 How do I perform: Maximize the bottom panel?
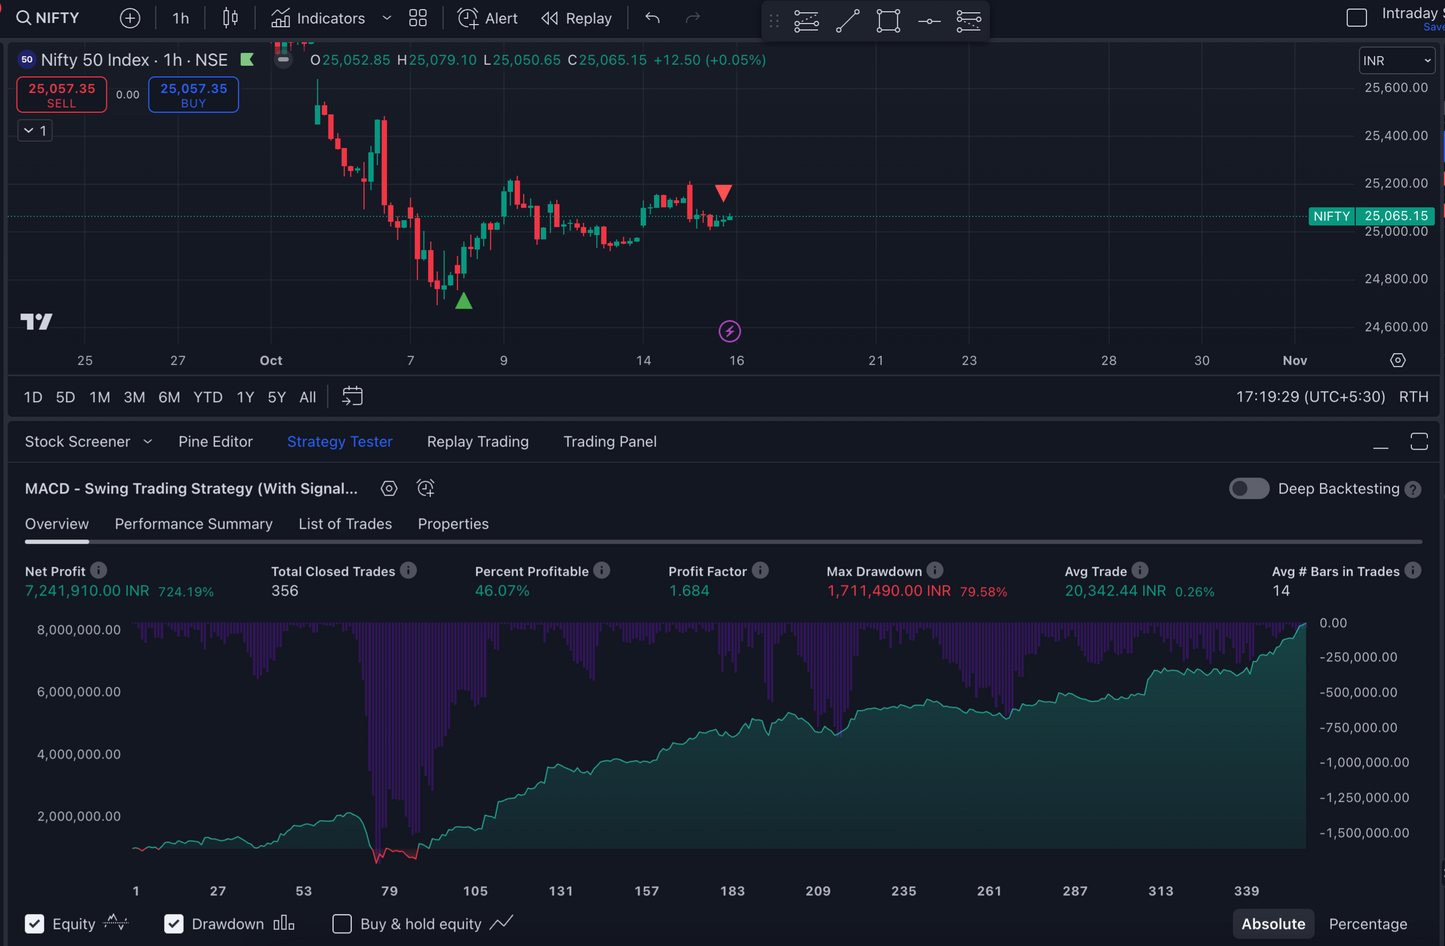click(x=1419, y=442)
